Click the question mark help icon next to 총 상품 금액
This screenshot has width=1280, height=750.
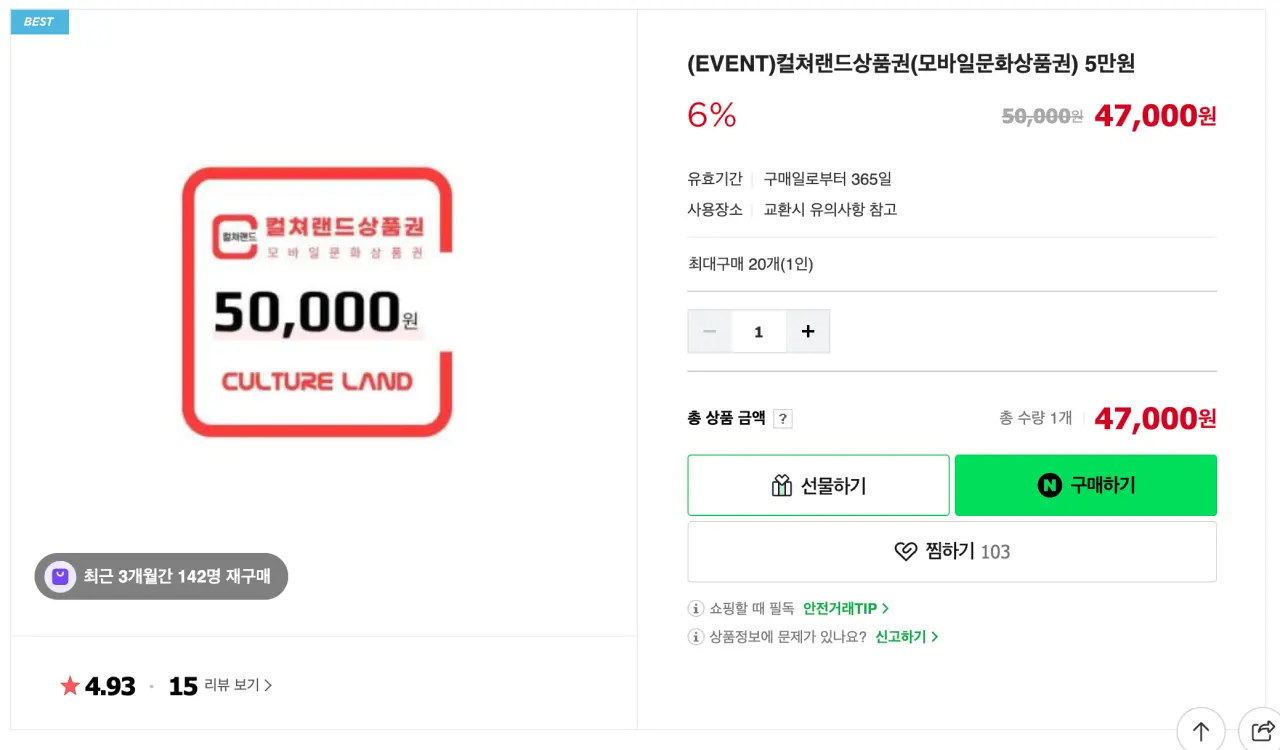tap(783, 419)
